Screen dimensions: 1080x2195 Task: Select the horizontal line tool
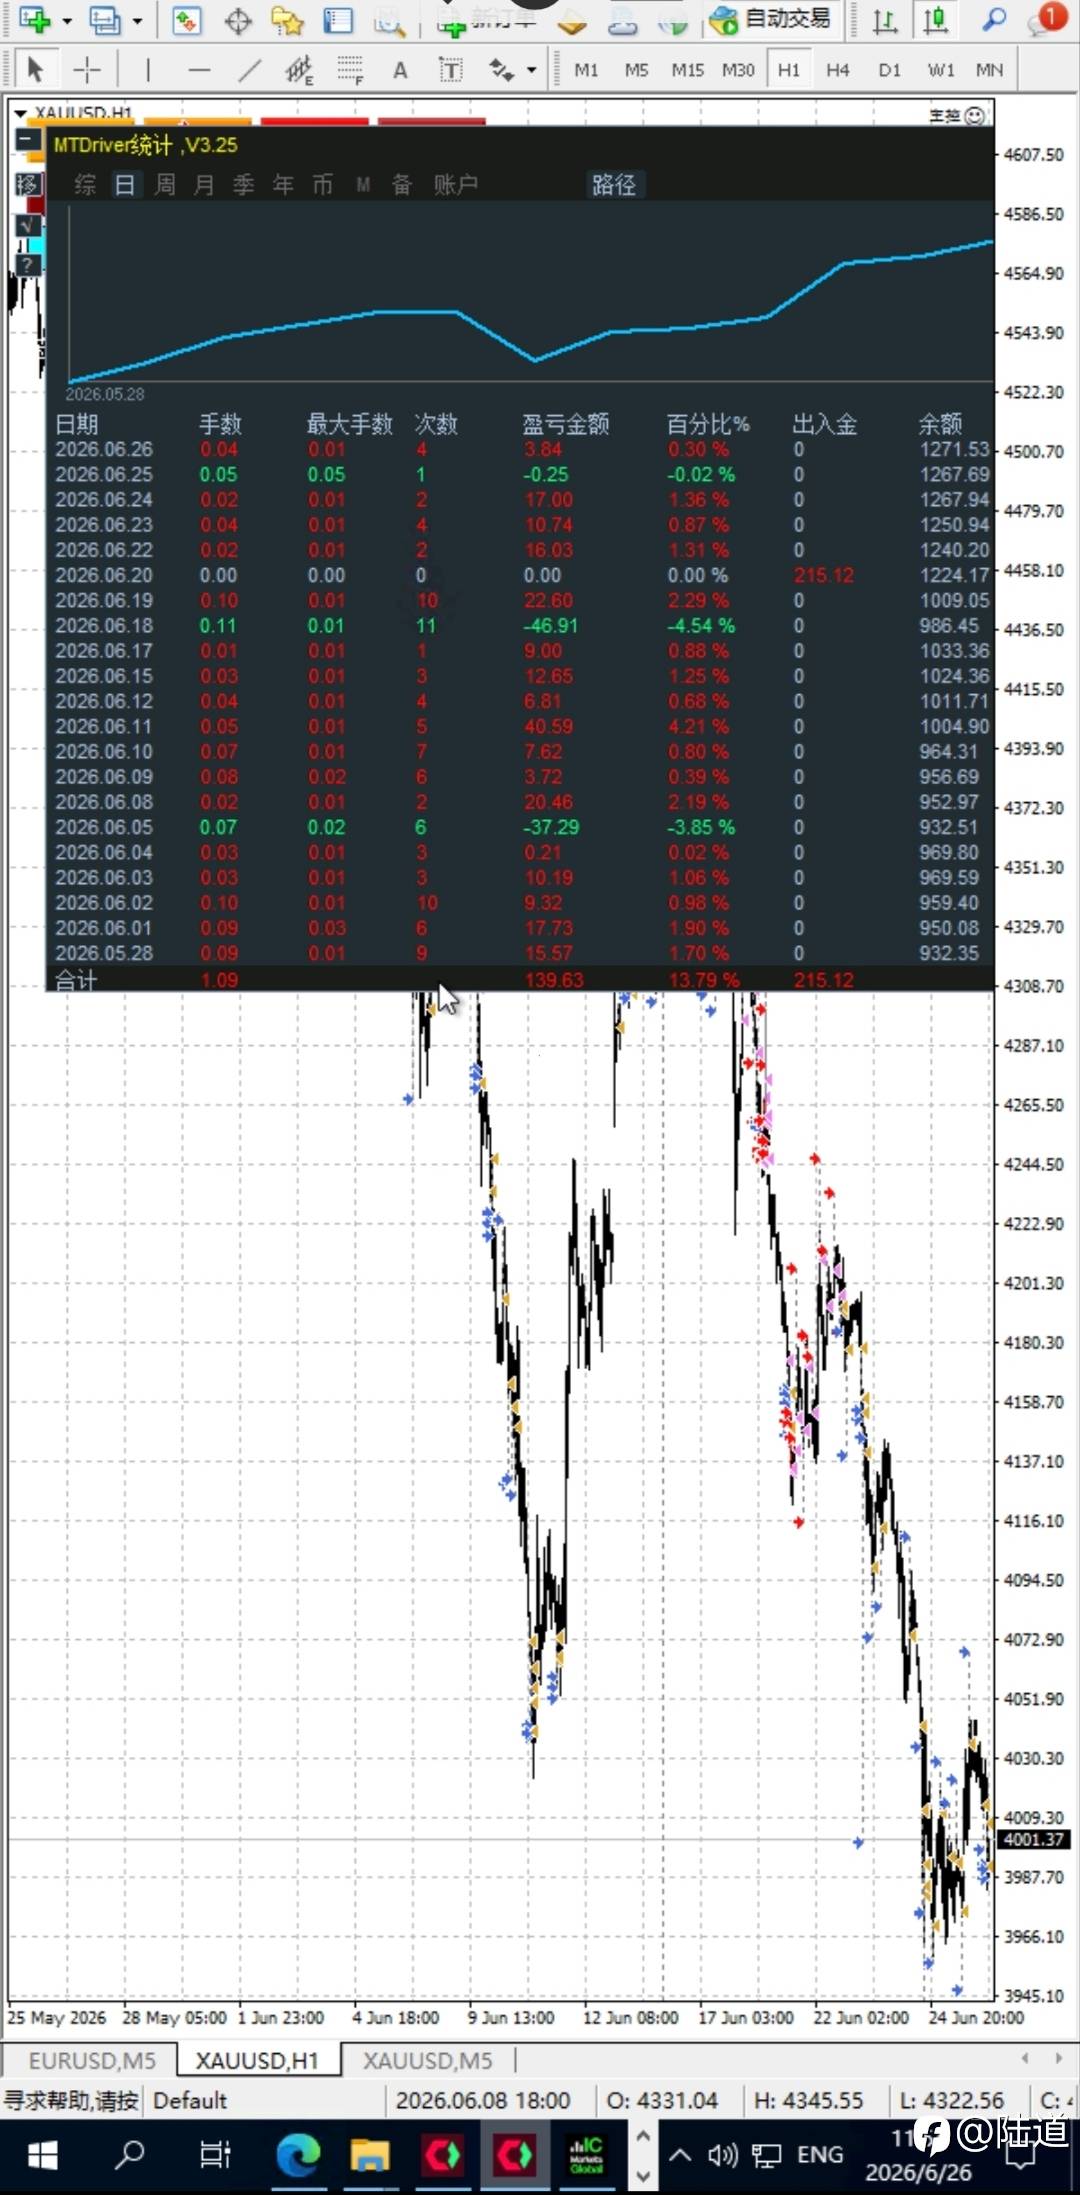tap(199, 70)
